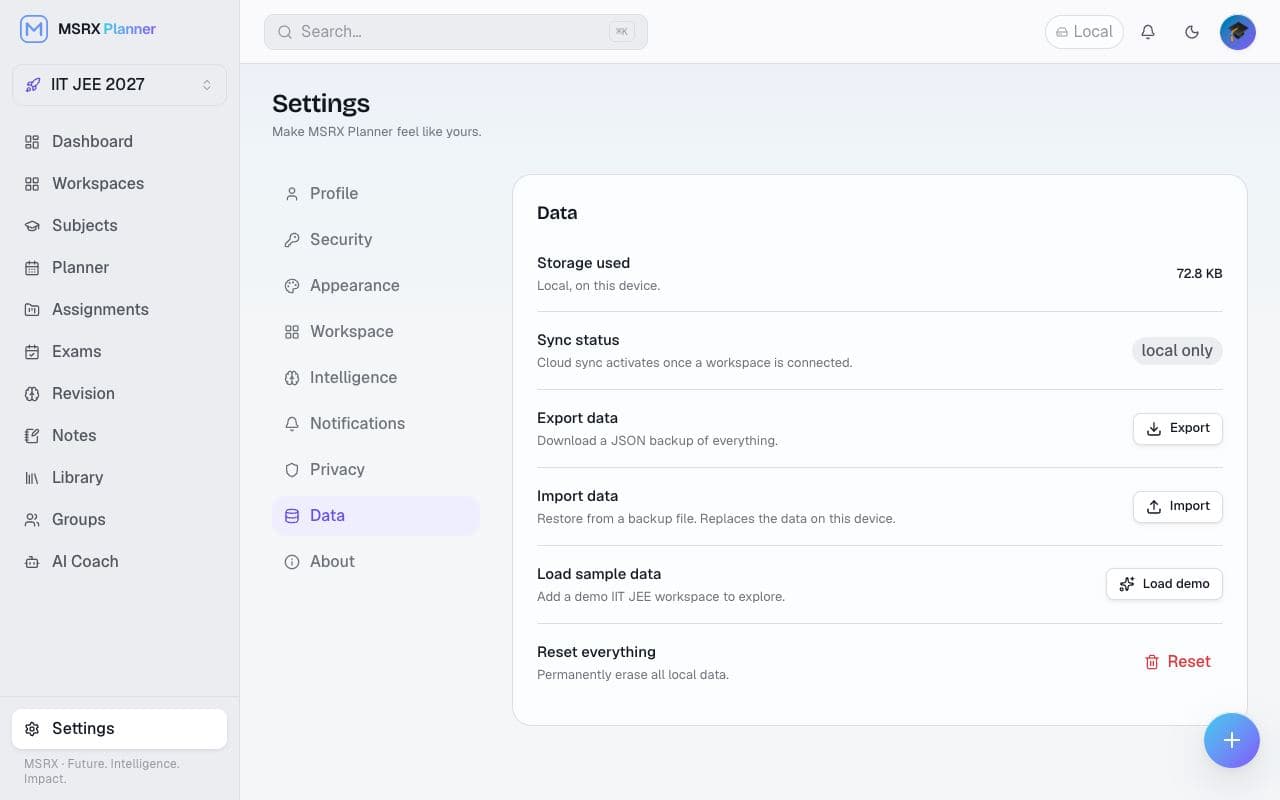Screen dimensions: 1280x800
Task: Focus the Search input field
Action: coord(456,32)
